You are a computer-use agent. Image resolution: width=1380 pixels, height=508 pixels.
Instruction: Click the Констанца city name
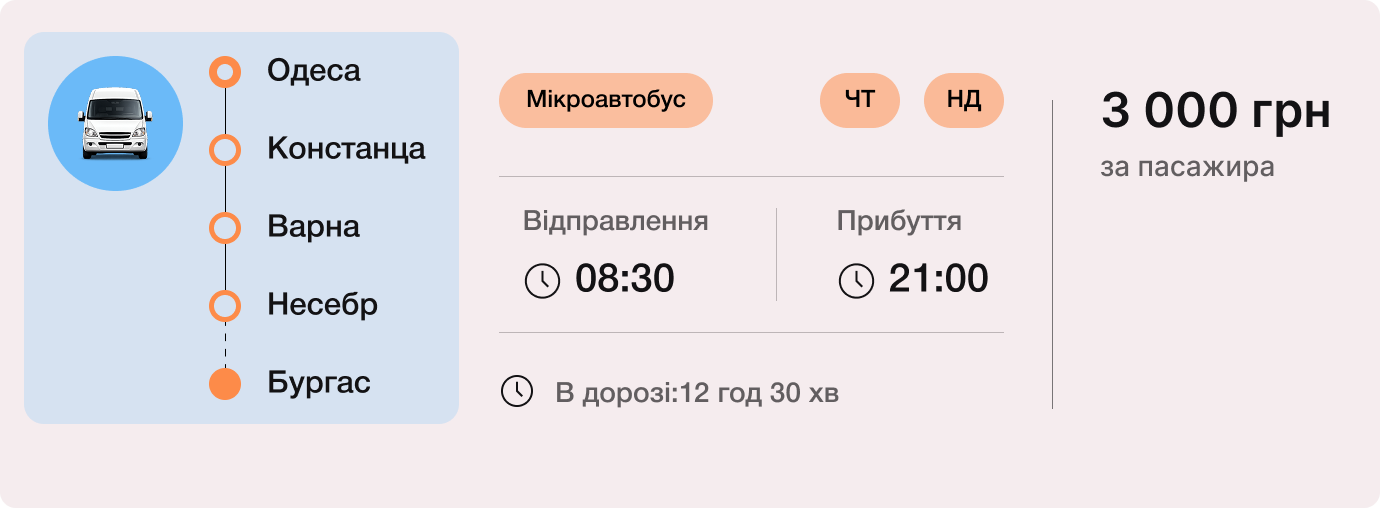coord(346,149)
